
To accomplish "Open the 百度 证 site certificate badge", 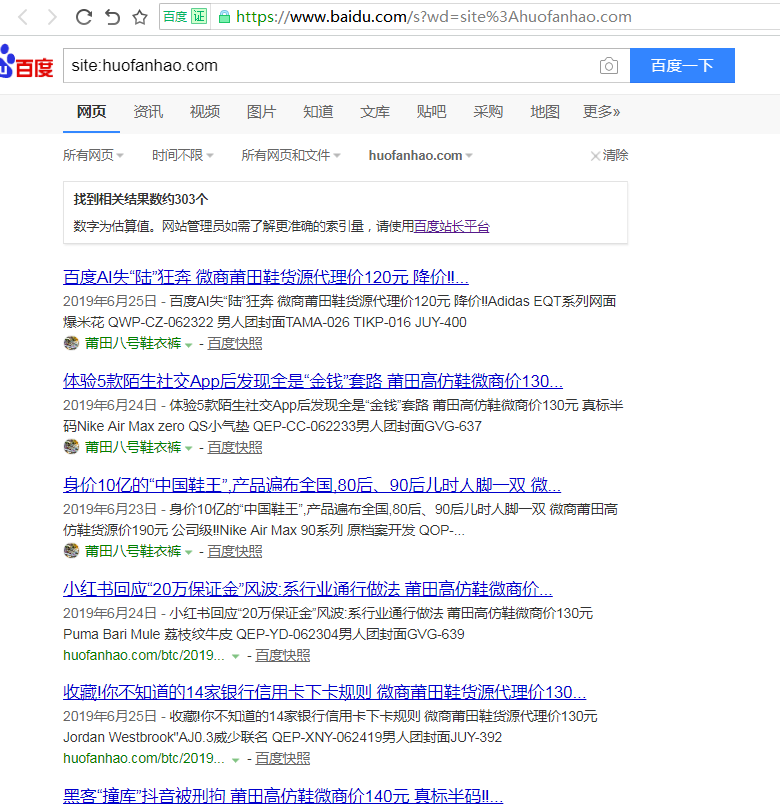I will (x=185, y=16).
